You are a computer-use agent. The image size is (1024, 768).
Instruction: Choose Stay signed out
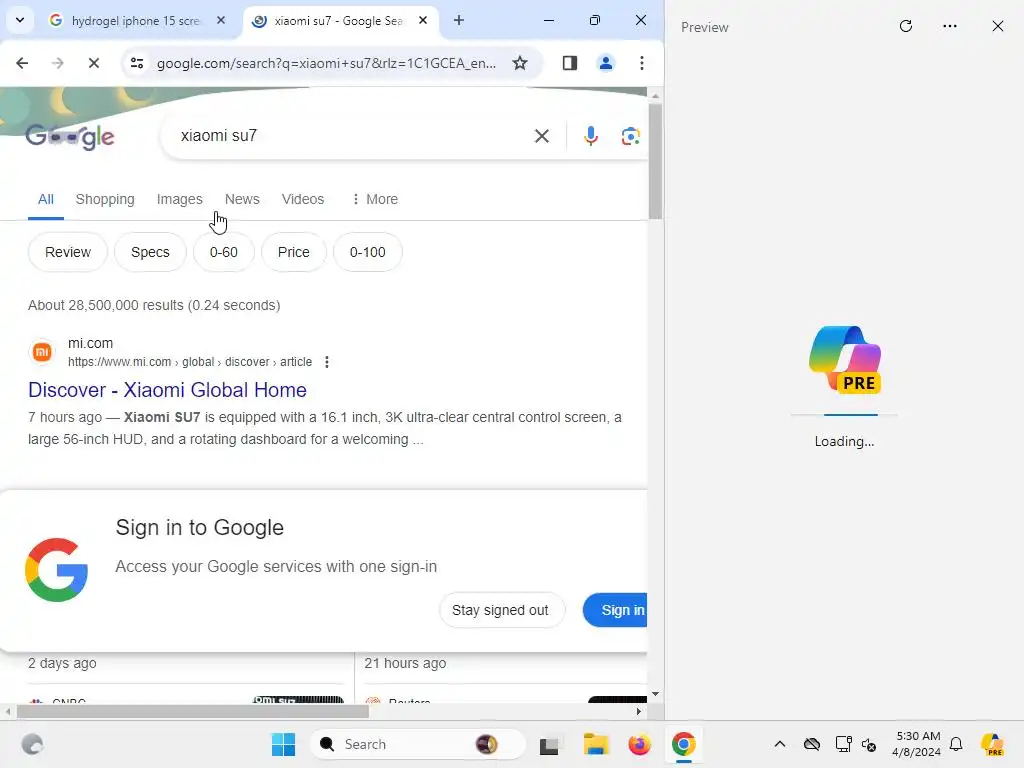tap(500, 610)
